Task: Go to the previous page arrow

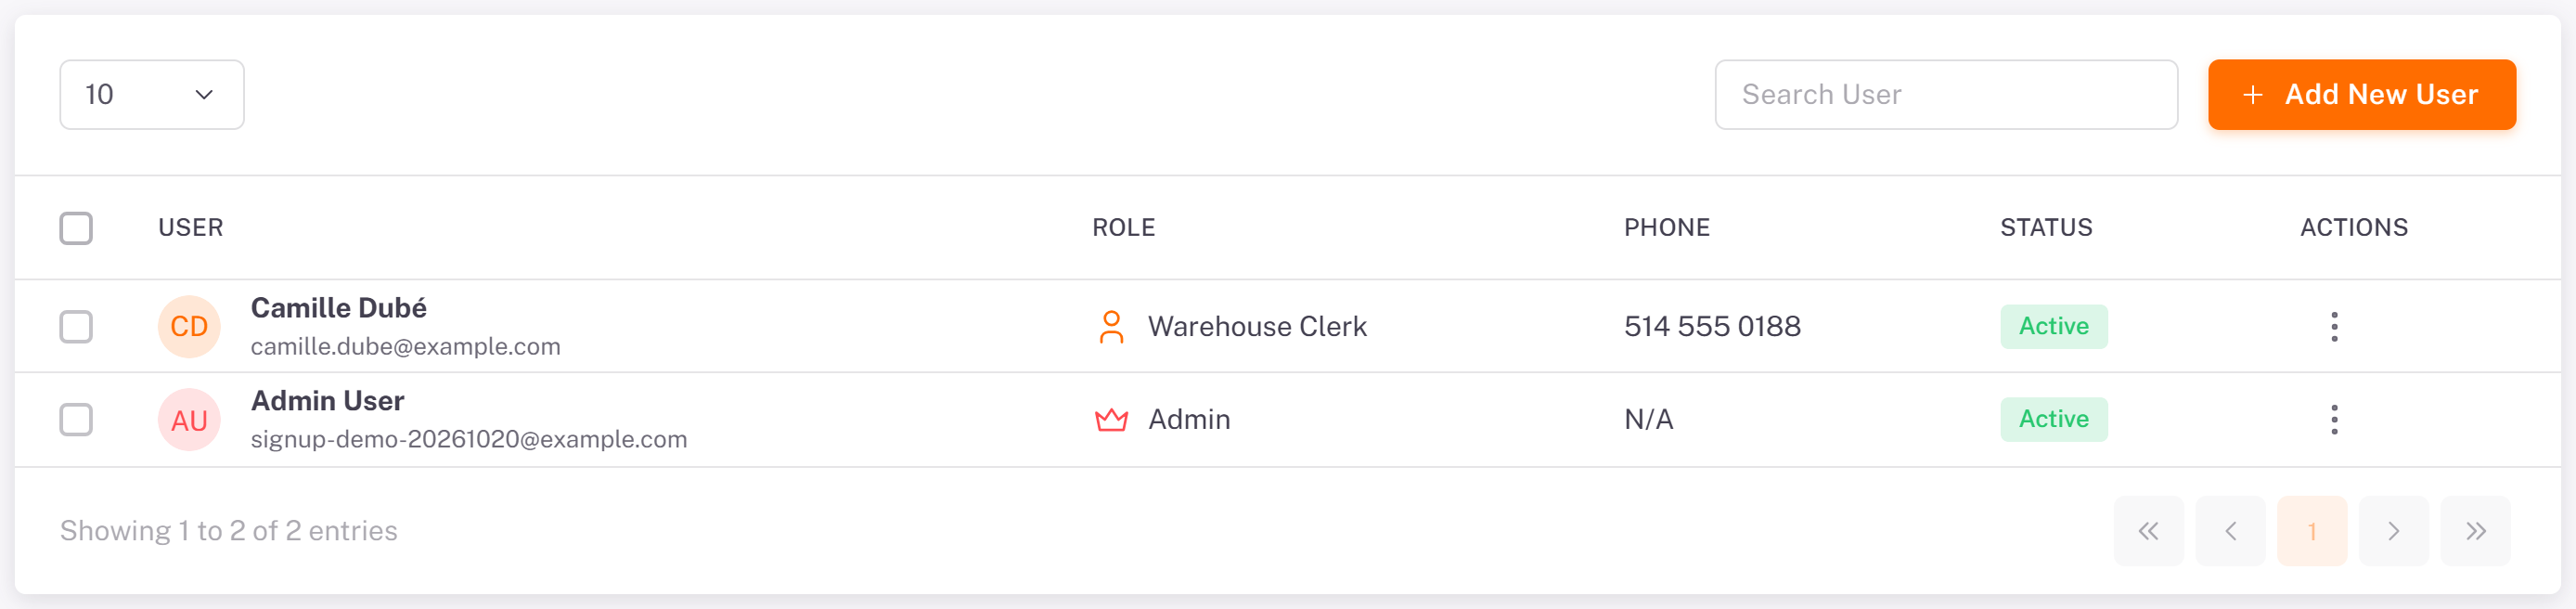Action: (2230, 531)
